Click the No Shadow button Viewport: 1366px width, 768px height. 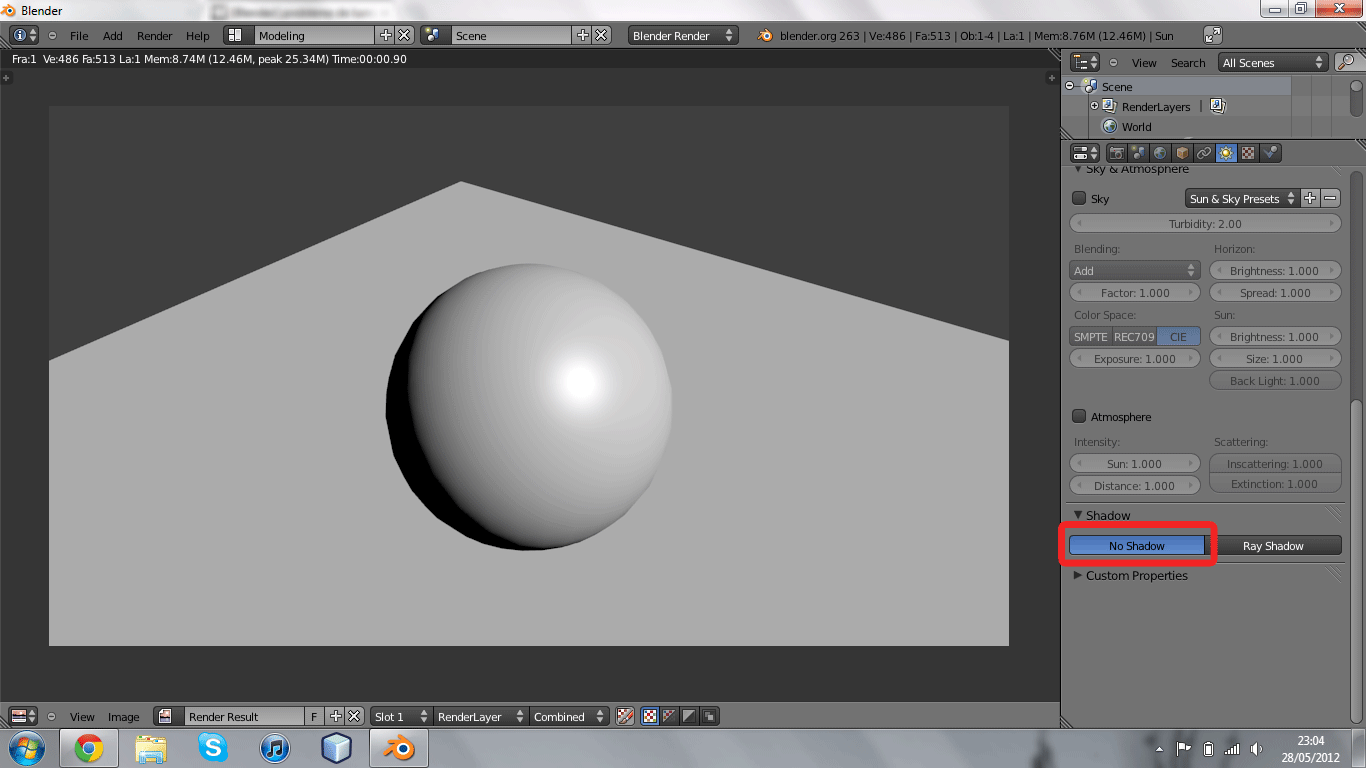(1136, 546)
